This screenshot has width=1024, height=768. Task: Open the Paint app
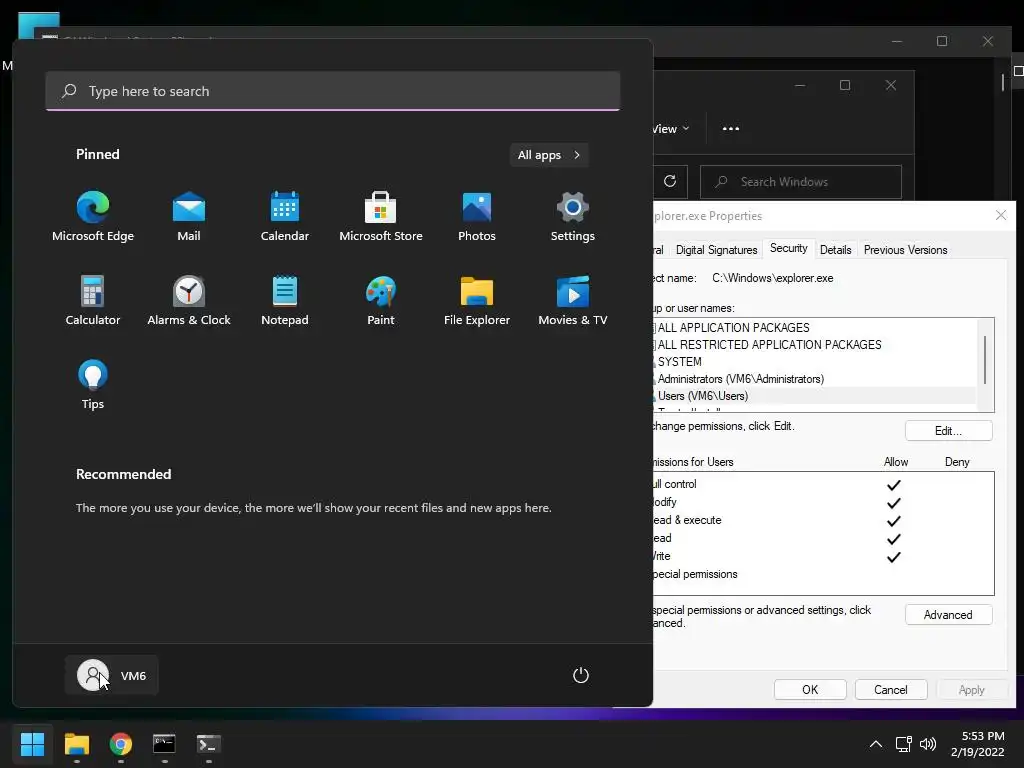point(381,301)
